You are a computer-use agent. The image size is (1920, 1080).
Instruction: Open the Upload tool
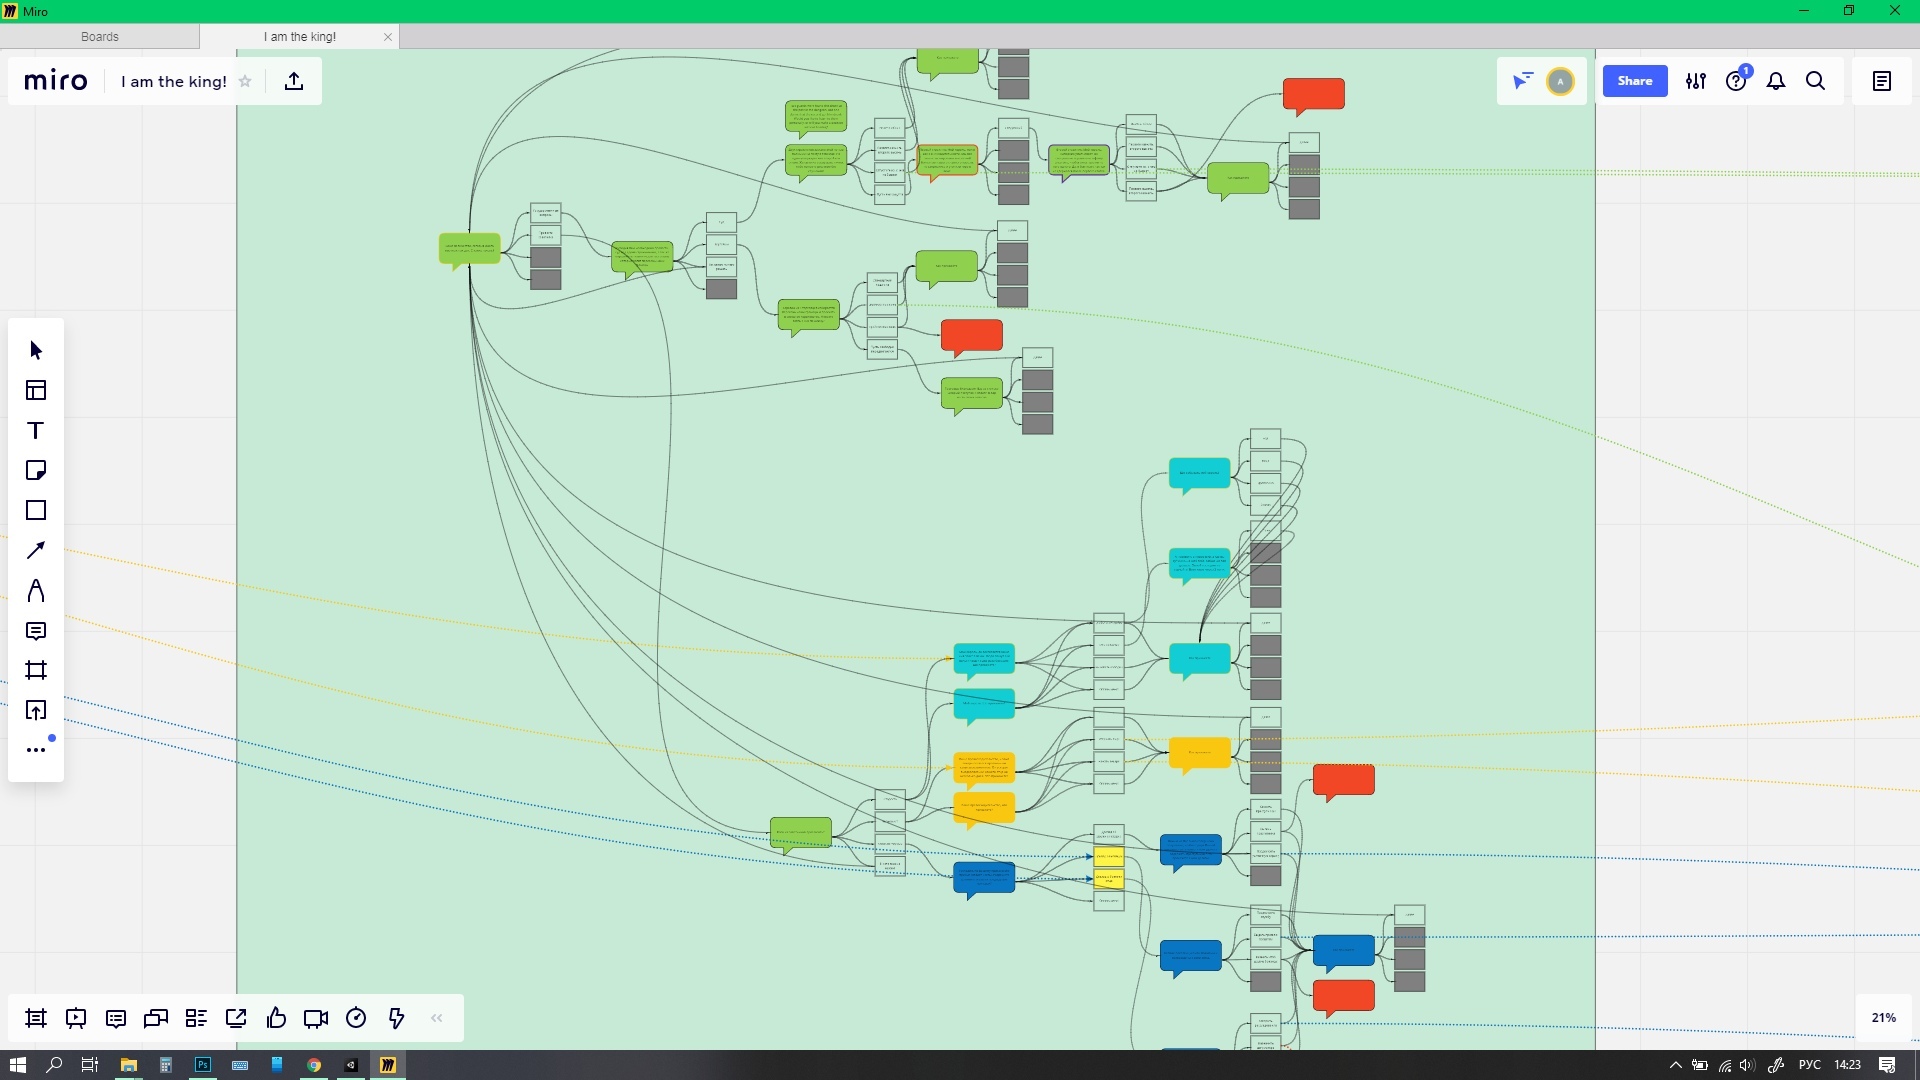coord(36,710)
